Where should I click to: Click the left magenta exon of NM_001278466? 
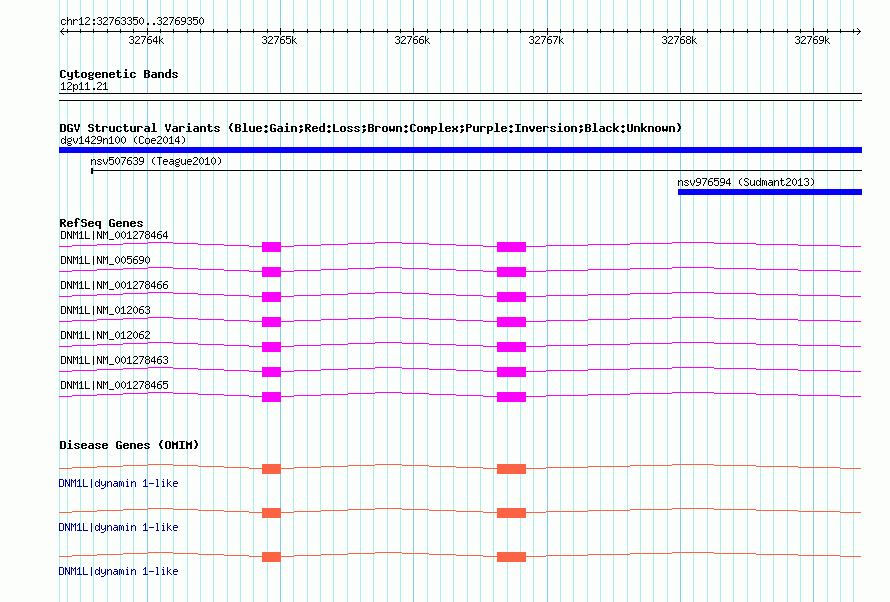click(x=271, y=297)
